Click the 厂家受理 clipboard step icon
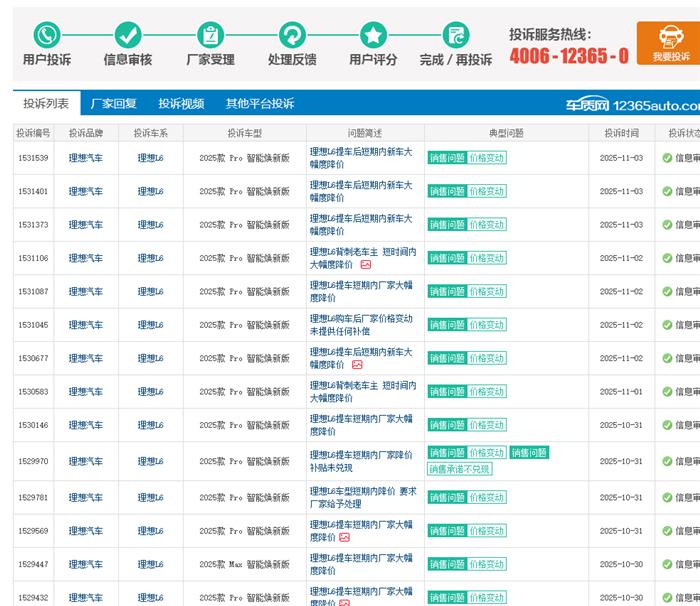 pyautogui.click(x=210, y=35)
